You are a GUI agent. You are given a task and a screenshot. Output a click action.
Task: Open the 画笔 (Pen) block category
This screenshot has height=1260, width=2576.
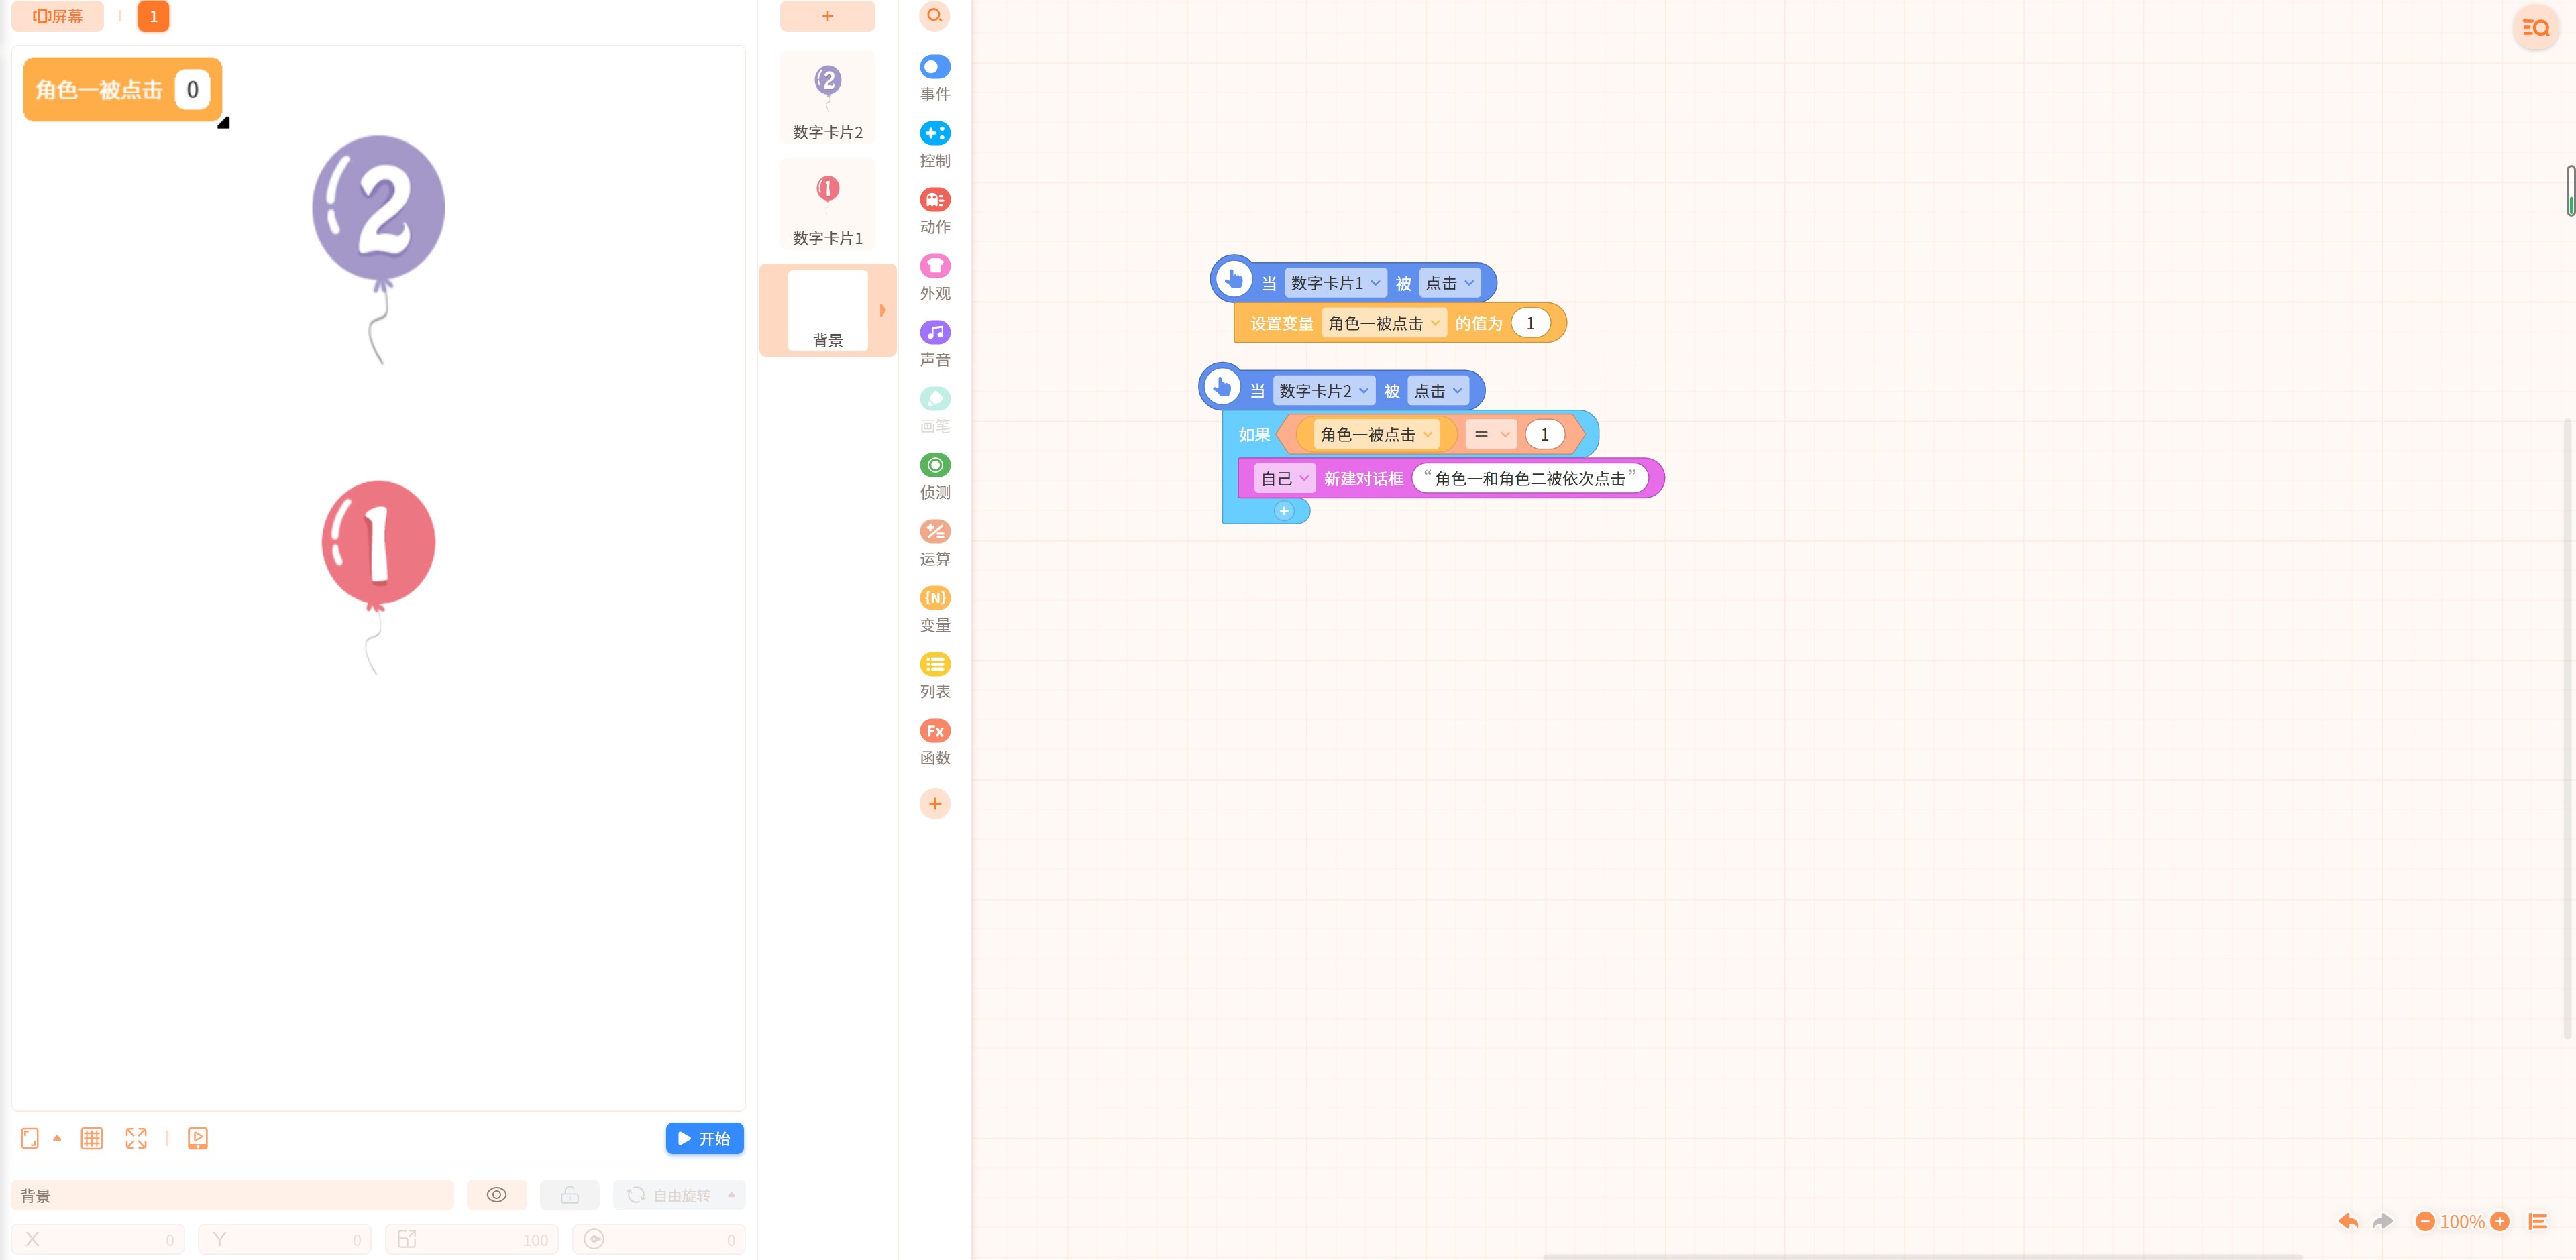coord(934,410)
